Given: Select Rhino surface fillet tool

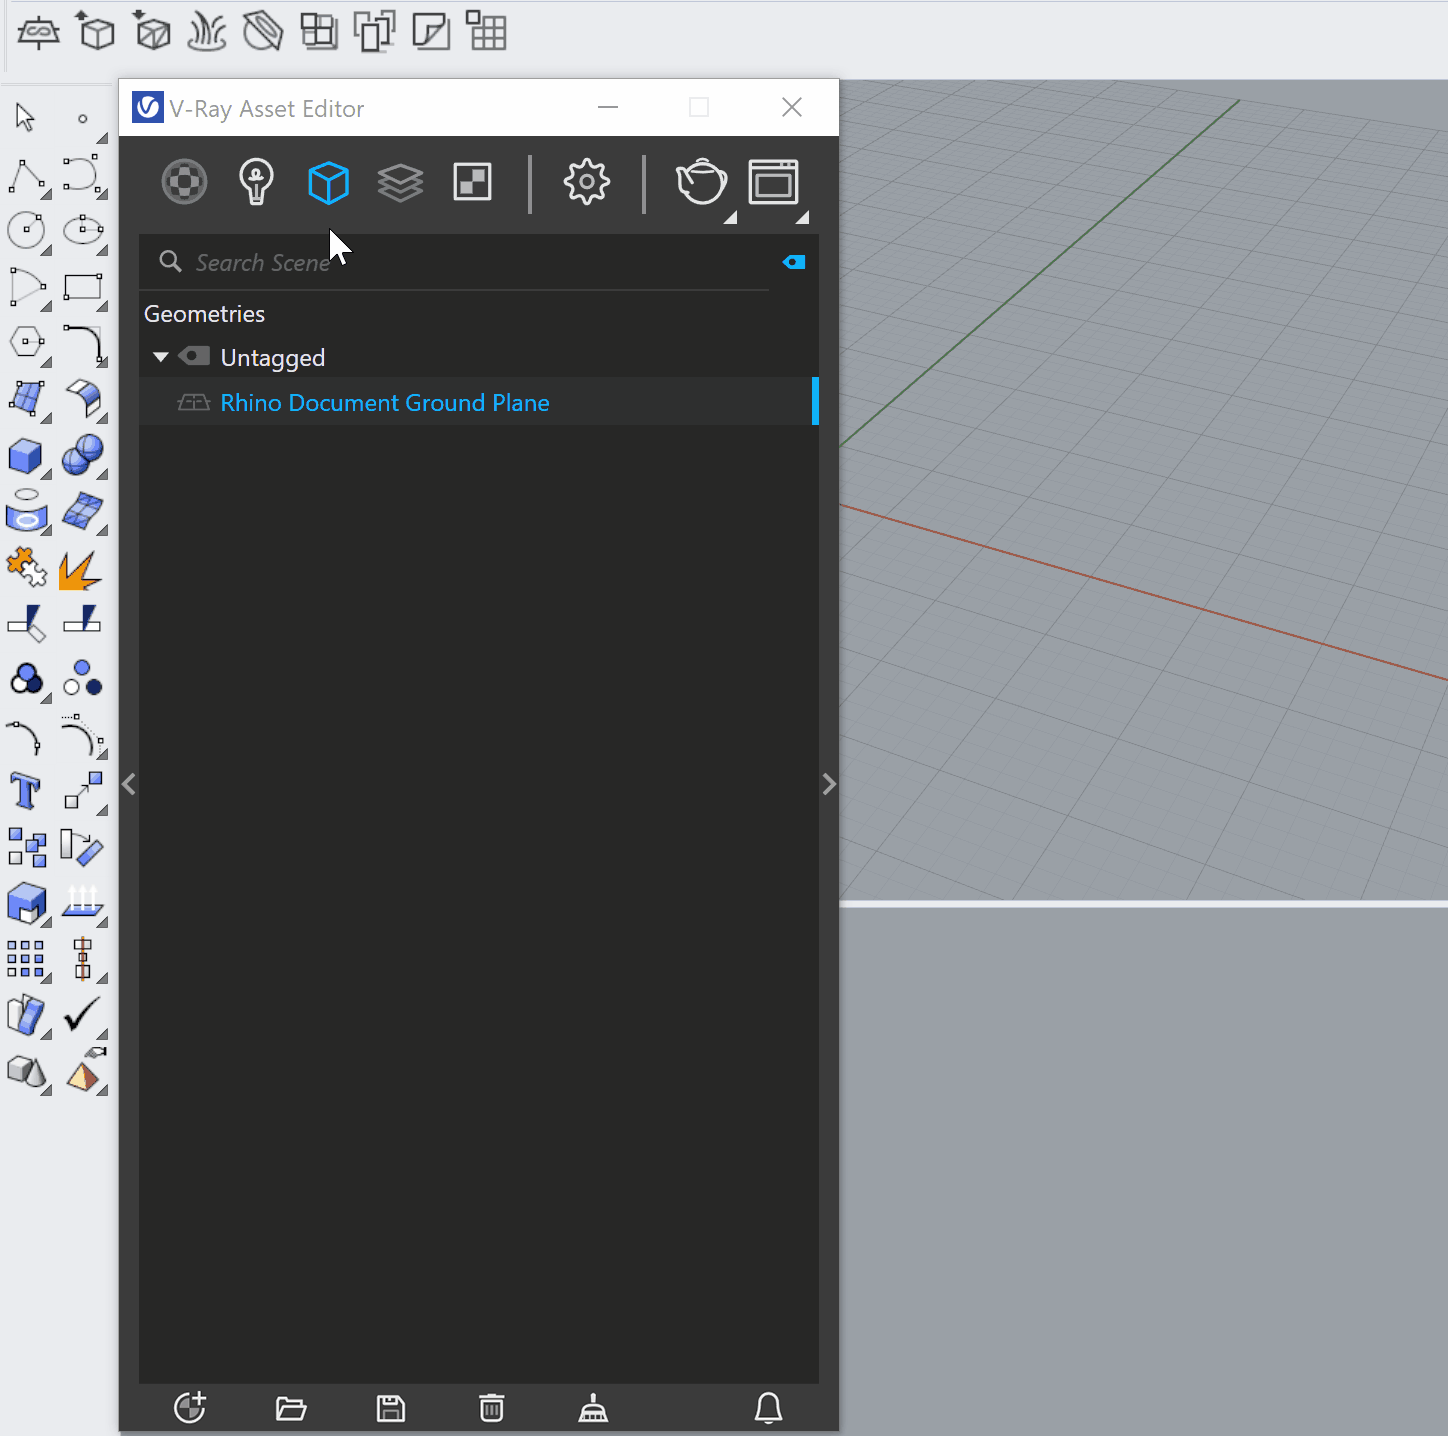Looking at the screenshot, I should [83, 399].
